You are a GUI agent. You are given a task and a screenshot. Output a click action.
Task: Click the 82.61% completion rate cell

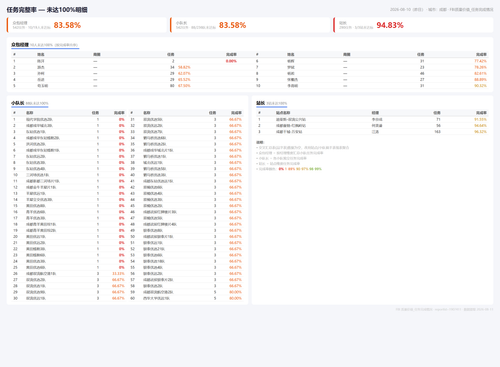tap(480, 73)
